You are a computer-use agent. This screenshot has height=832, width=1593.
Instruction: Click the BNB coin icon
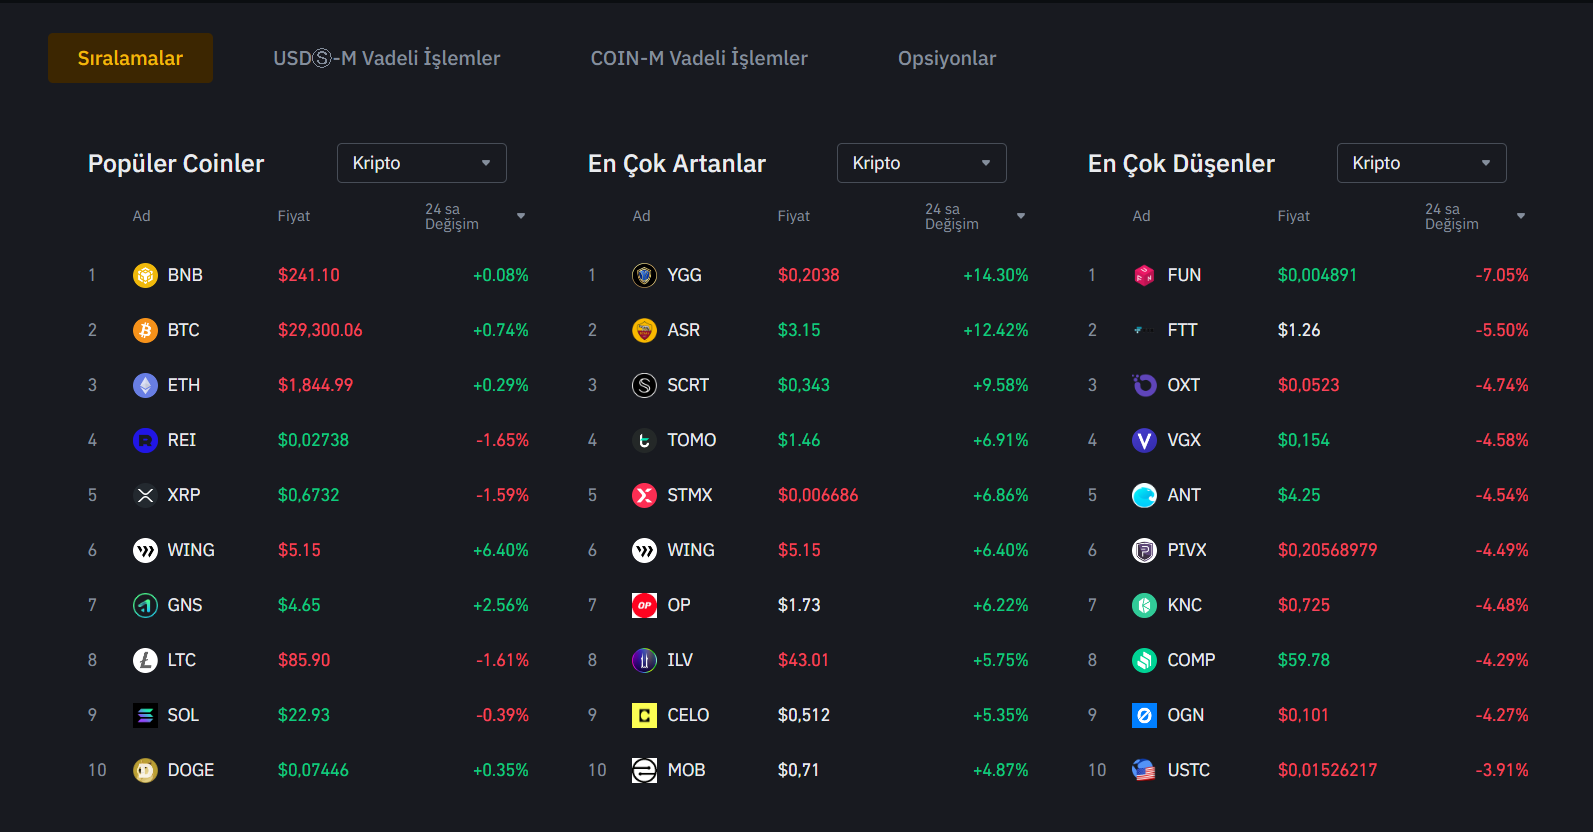click(145, 275)
